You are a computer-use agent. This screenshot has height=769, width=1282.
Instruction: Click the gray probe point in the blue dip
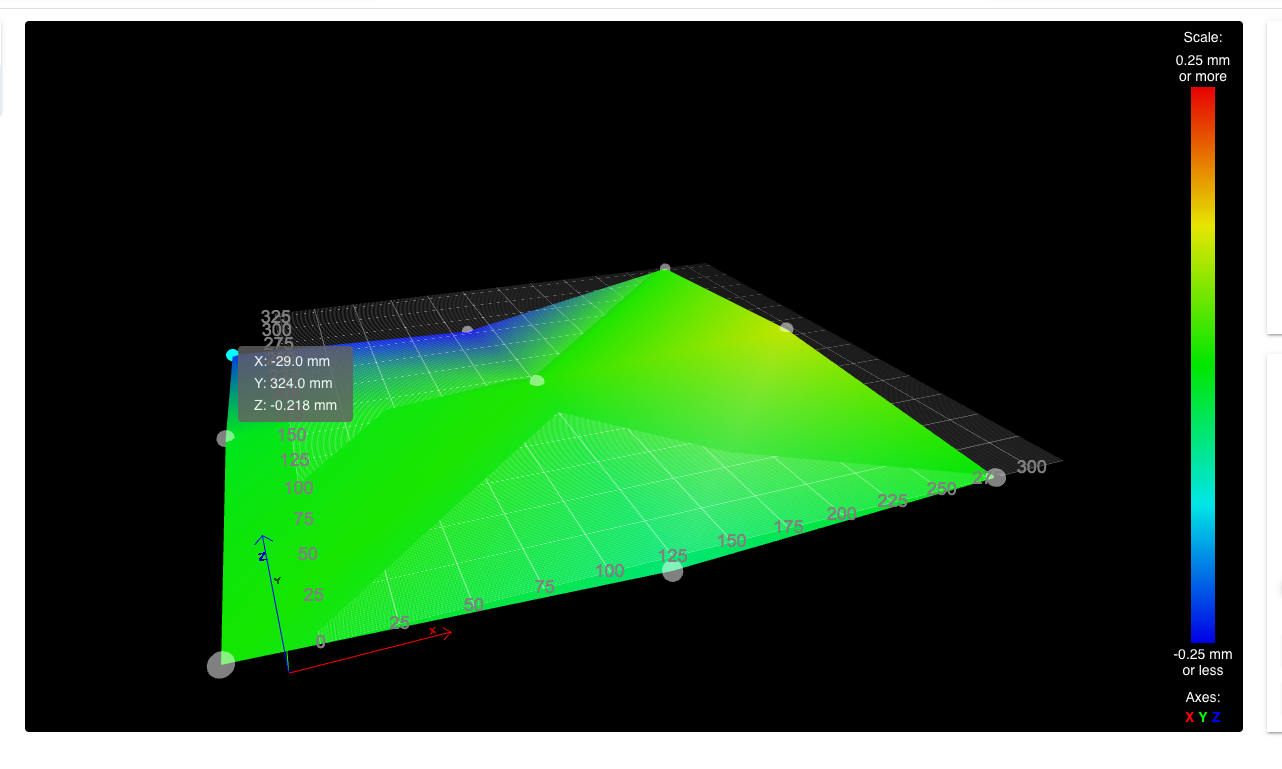467,330
